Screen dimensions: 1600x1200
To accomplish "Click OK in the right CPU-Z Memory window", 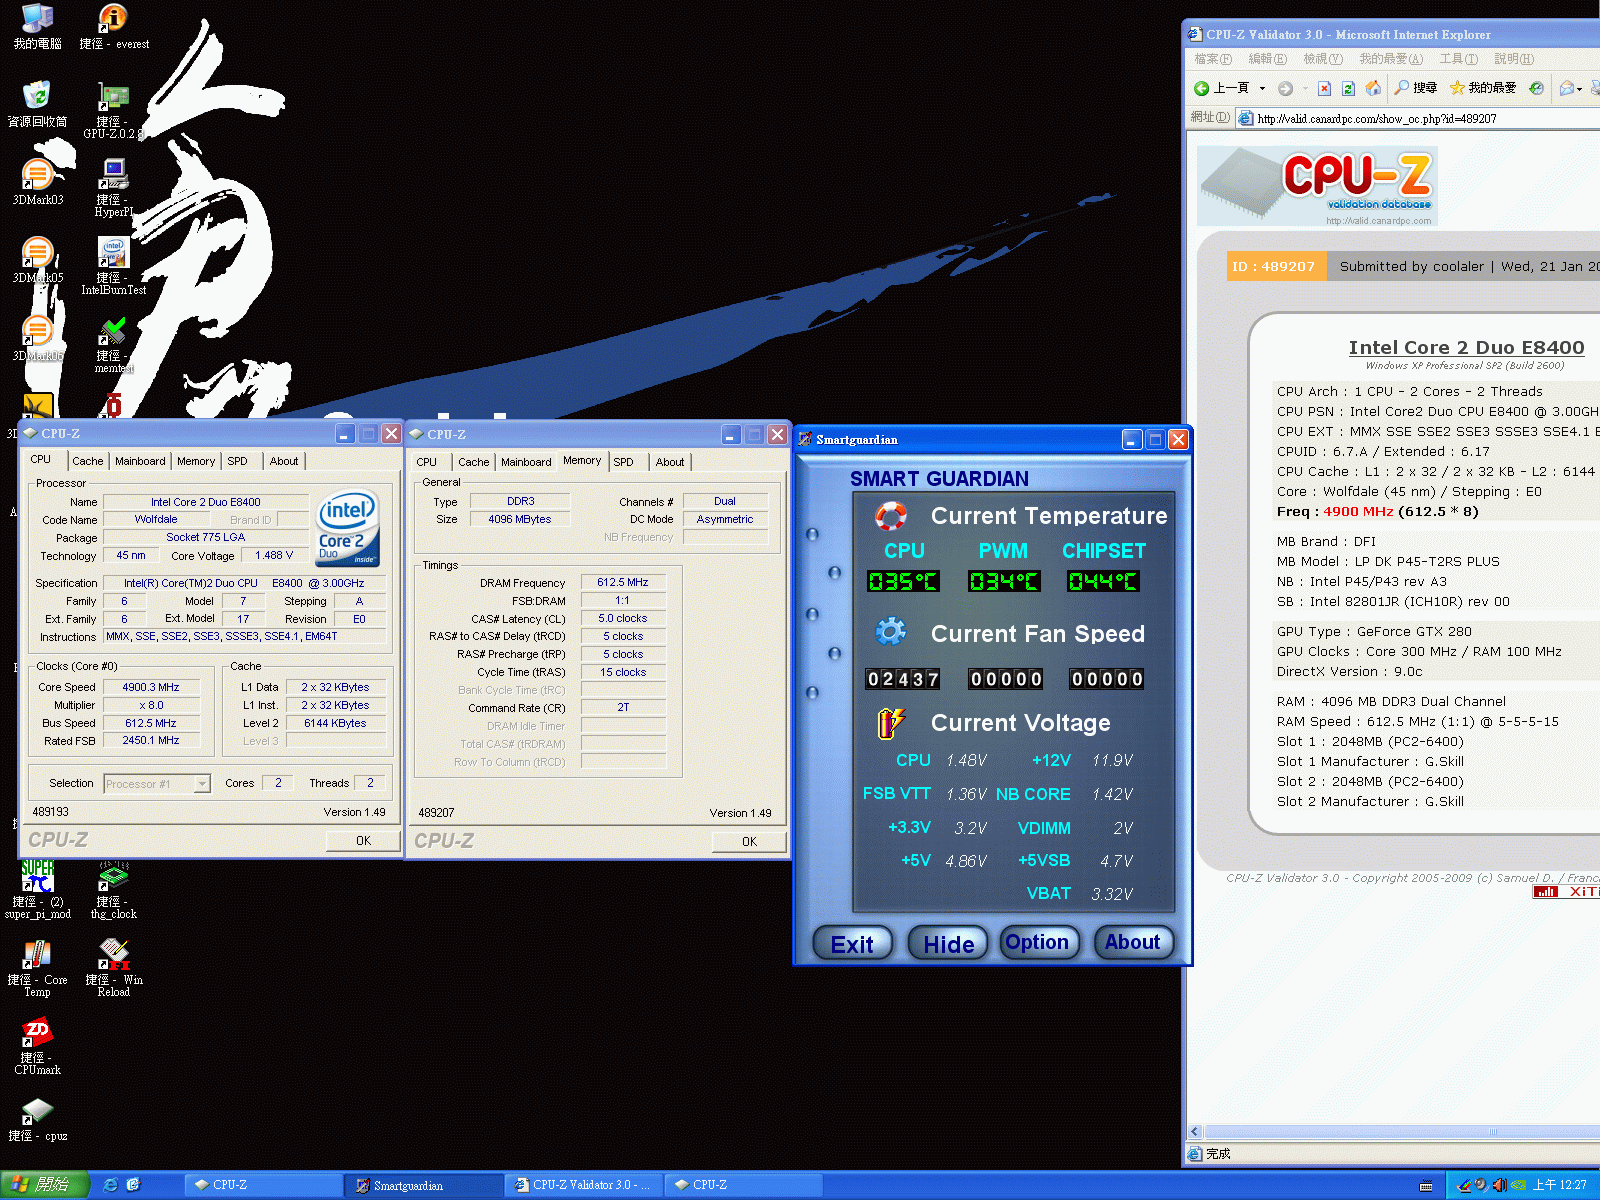I will [x=749, y=842].
